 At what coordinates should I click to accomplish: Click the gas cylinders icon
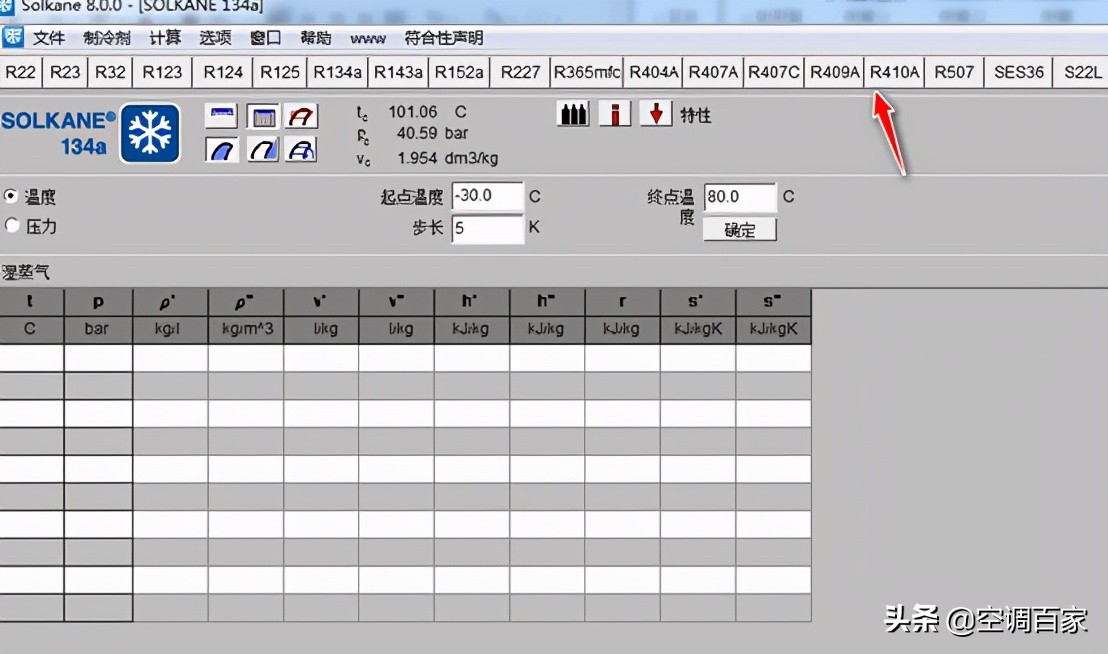(573, 114)
